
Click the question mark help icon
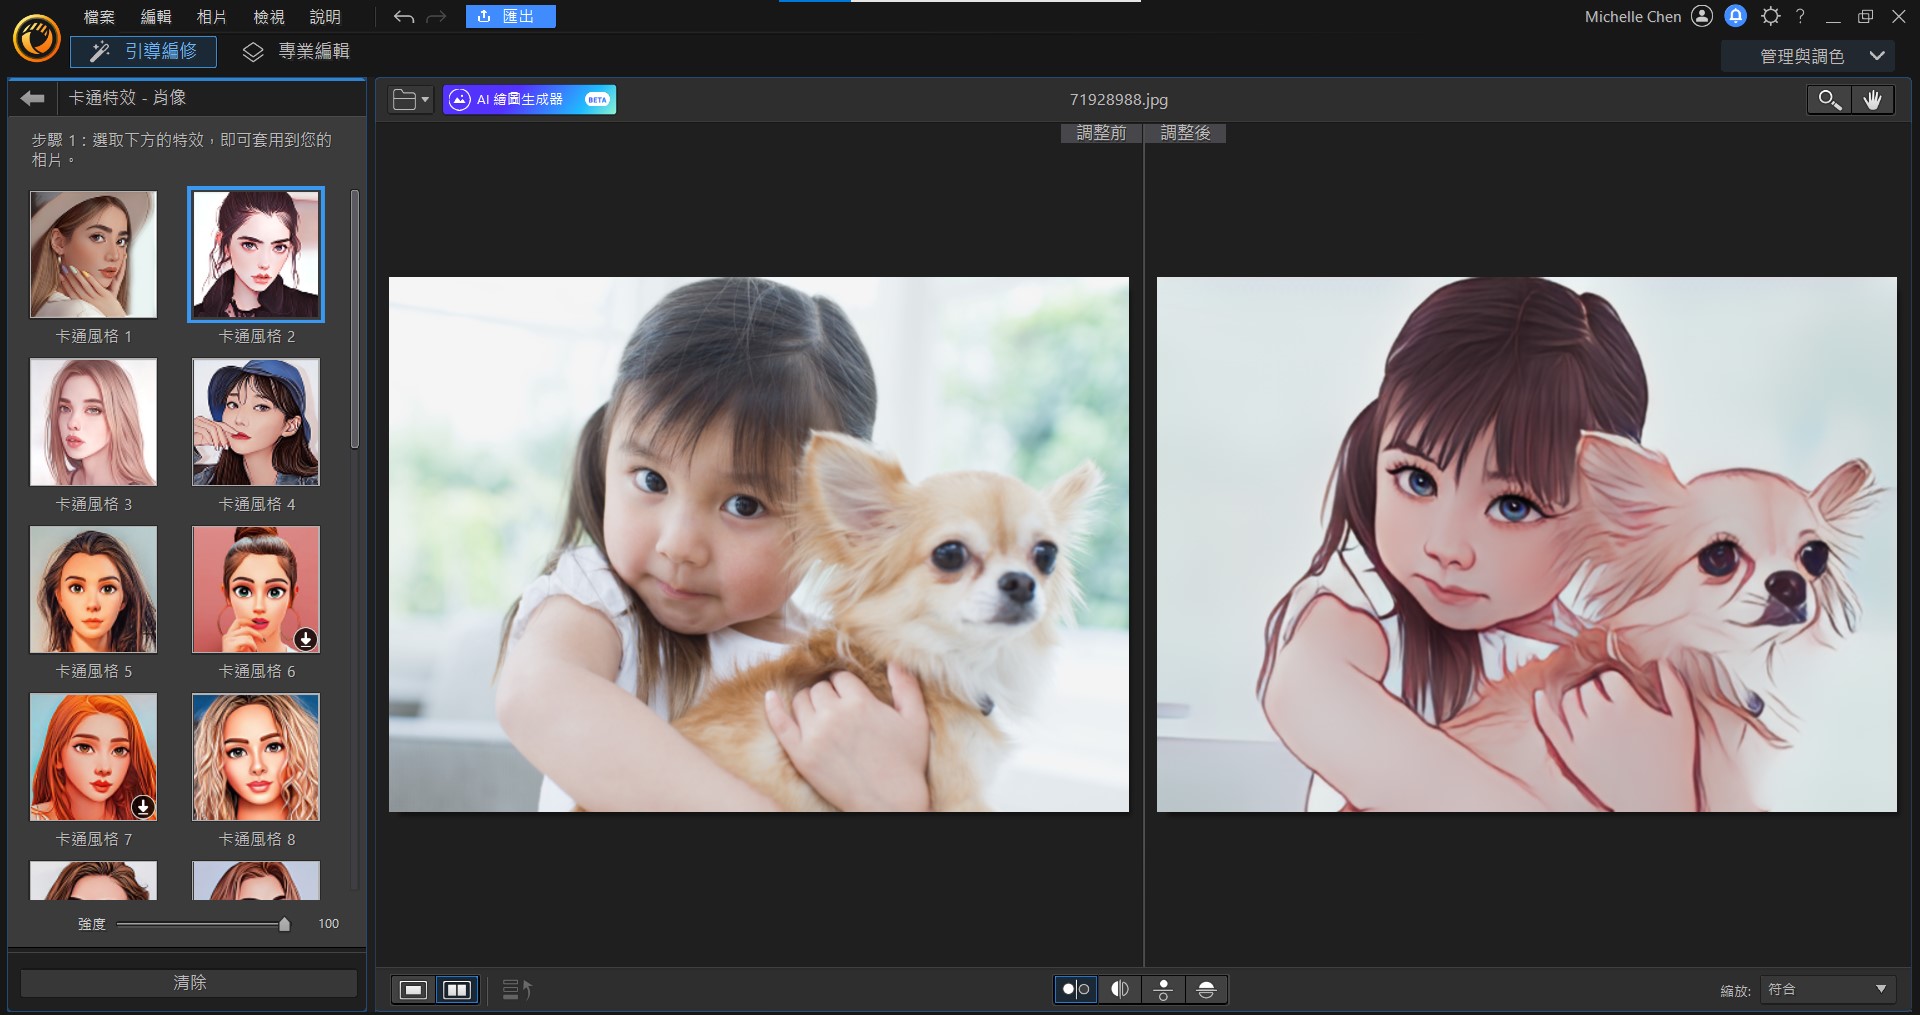[x=1800, y=16]
